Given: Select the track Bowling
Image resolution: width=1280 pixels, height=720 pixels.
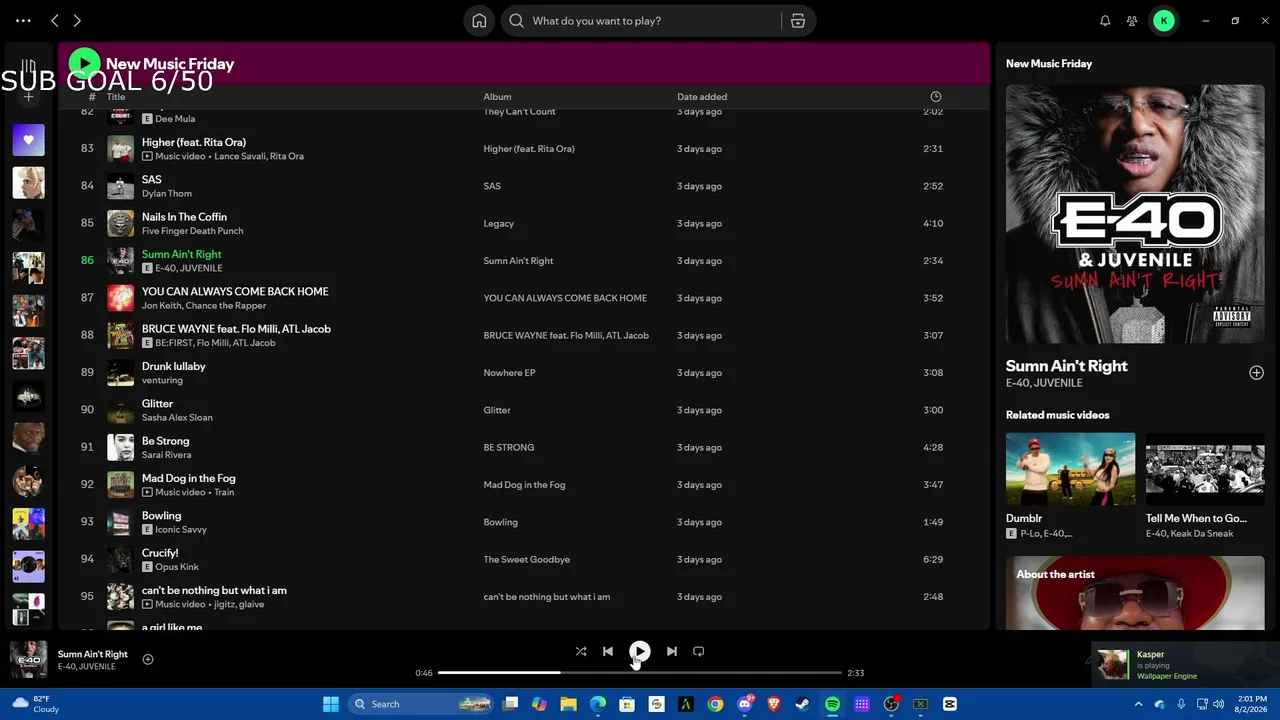Looking at the screenshot, I should click(x=162, y=516).
